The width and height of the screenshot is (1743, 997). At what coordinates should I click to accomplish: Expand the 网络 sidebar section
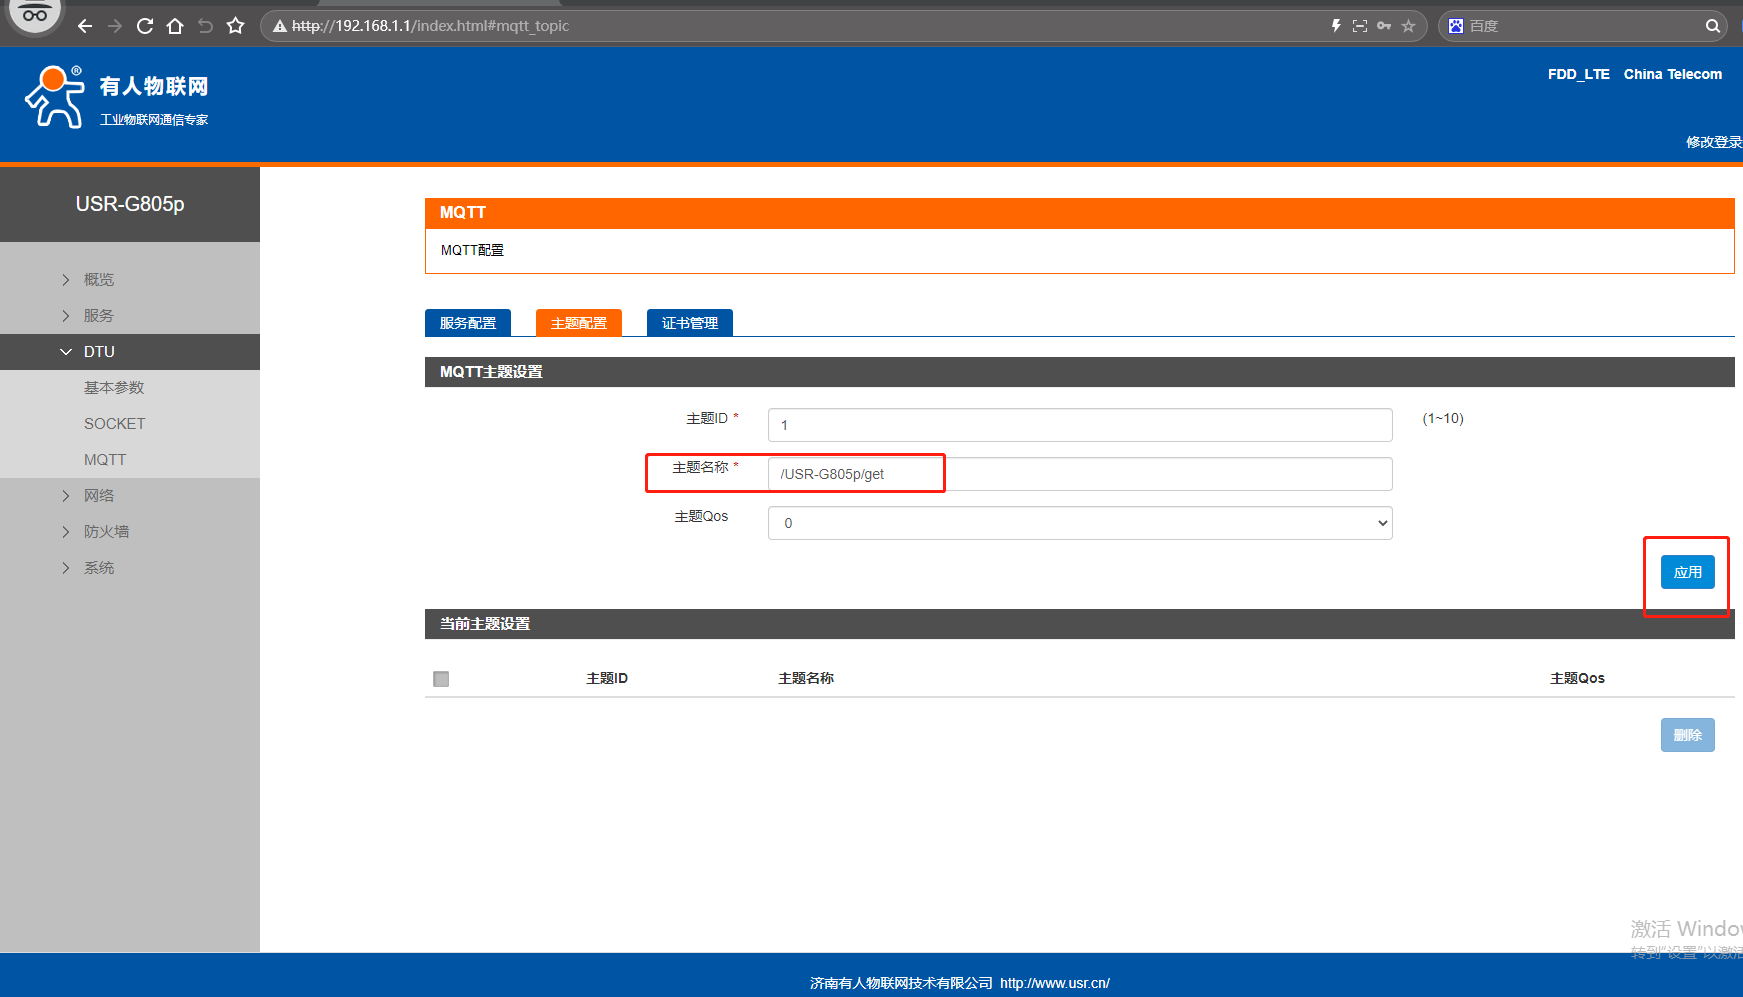click(99, 496)
